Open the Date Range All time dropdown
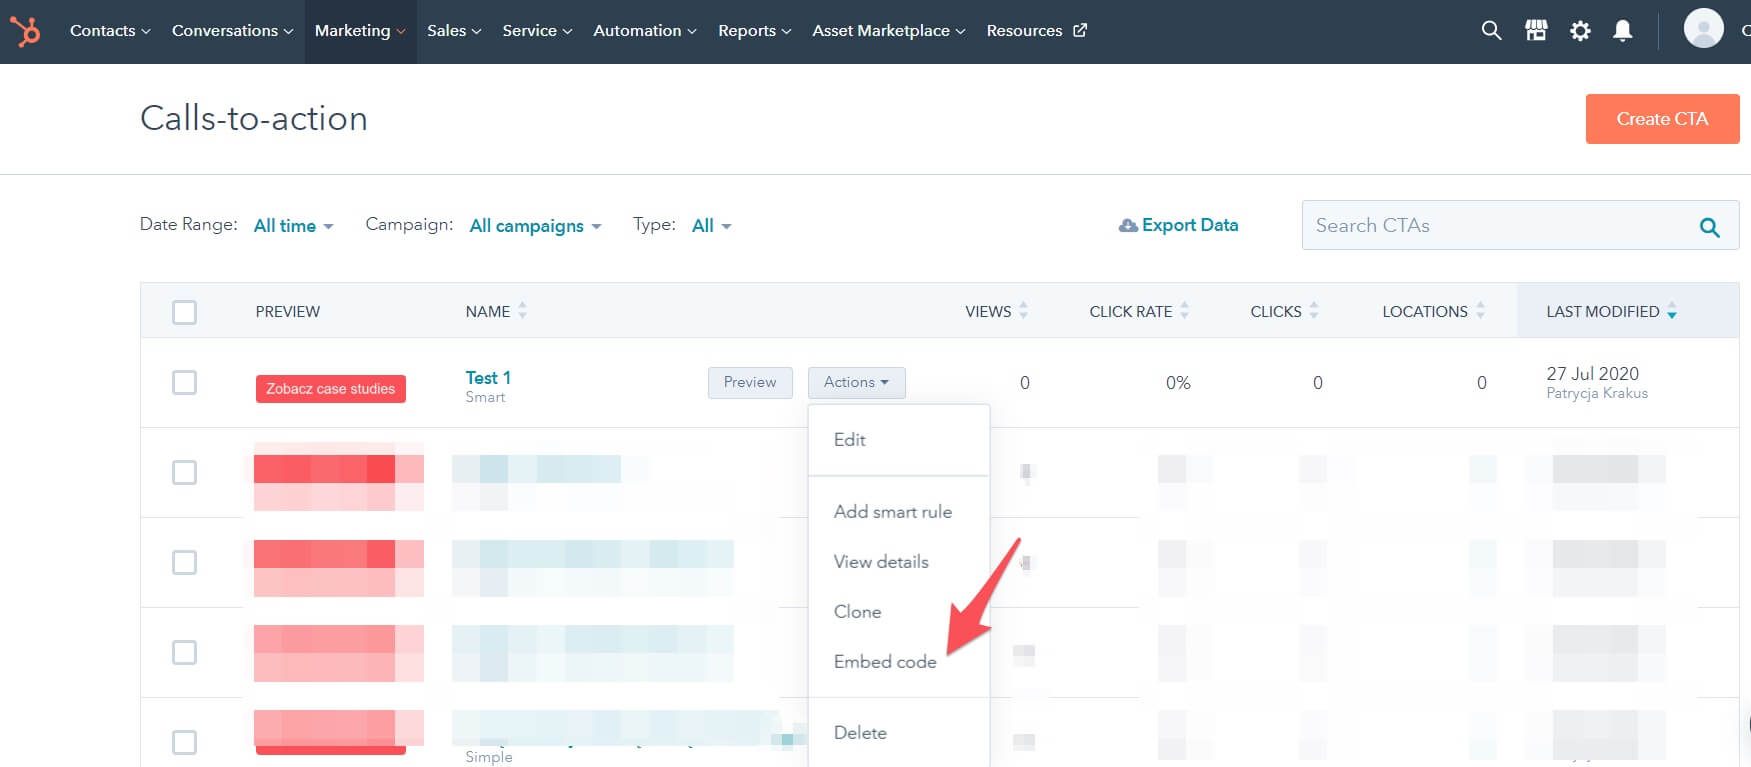 coord(293,226)
